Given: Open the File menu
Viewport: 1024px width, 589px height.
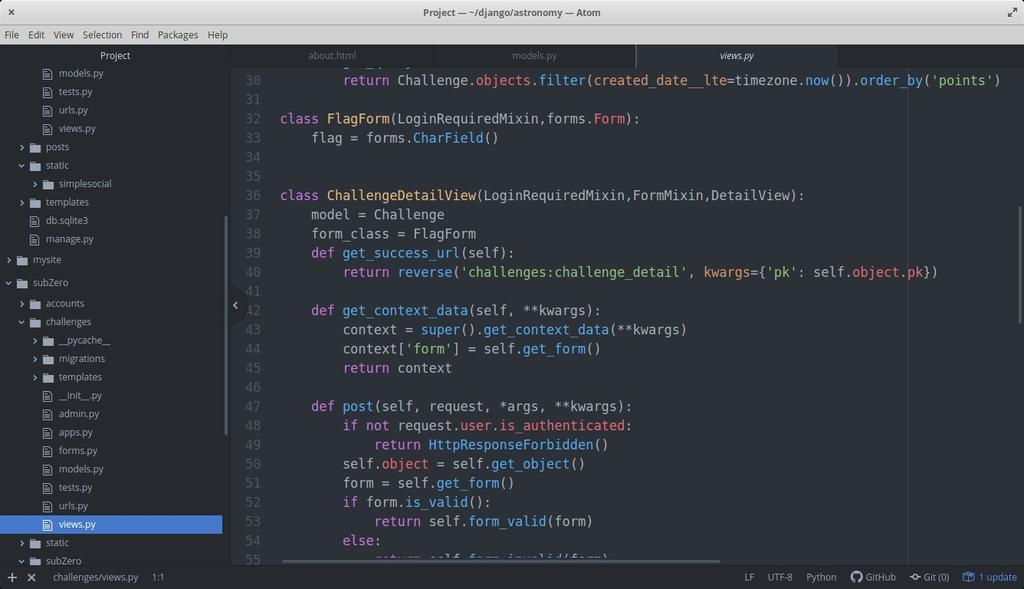Looking at the screenshot, I should pyautogui.click(x=12, y=35).
